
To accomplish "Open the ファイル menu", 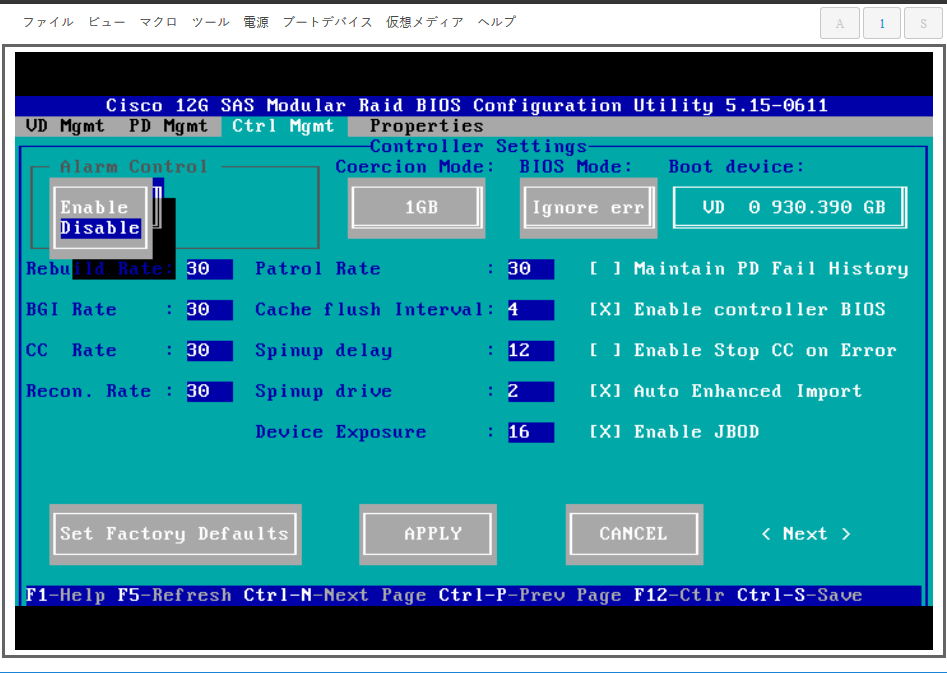I will pos(48,22).
